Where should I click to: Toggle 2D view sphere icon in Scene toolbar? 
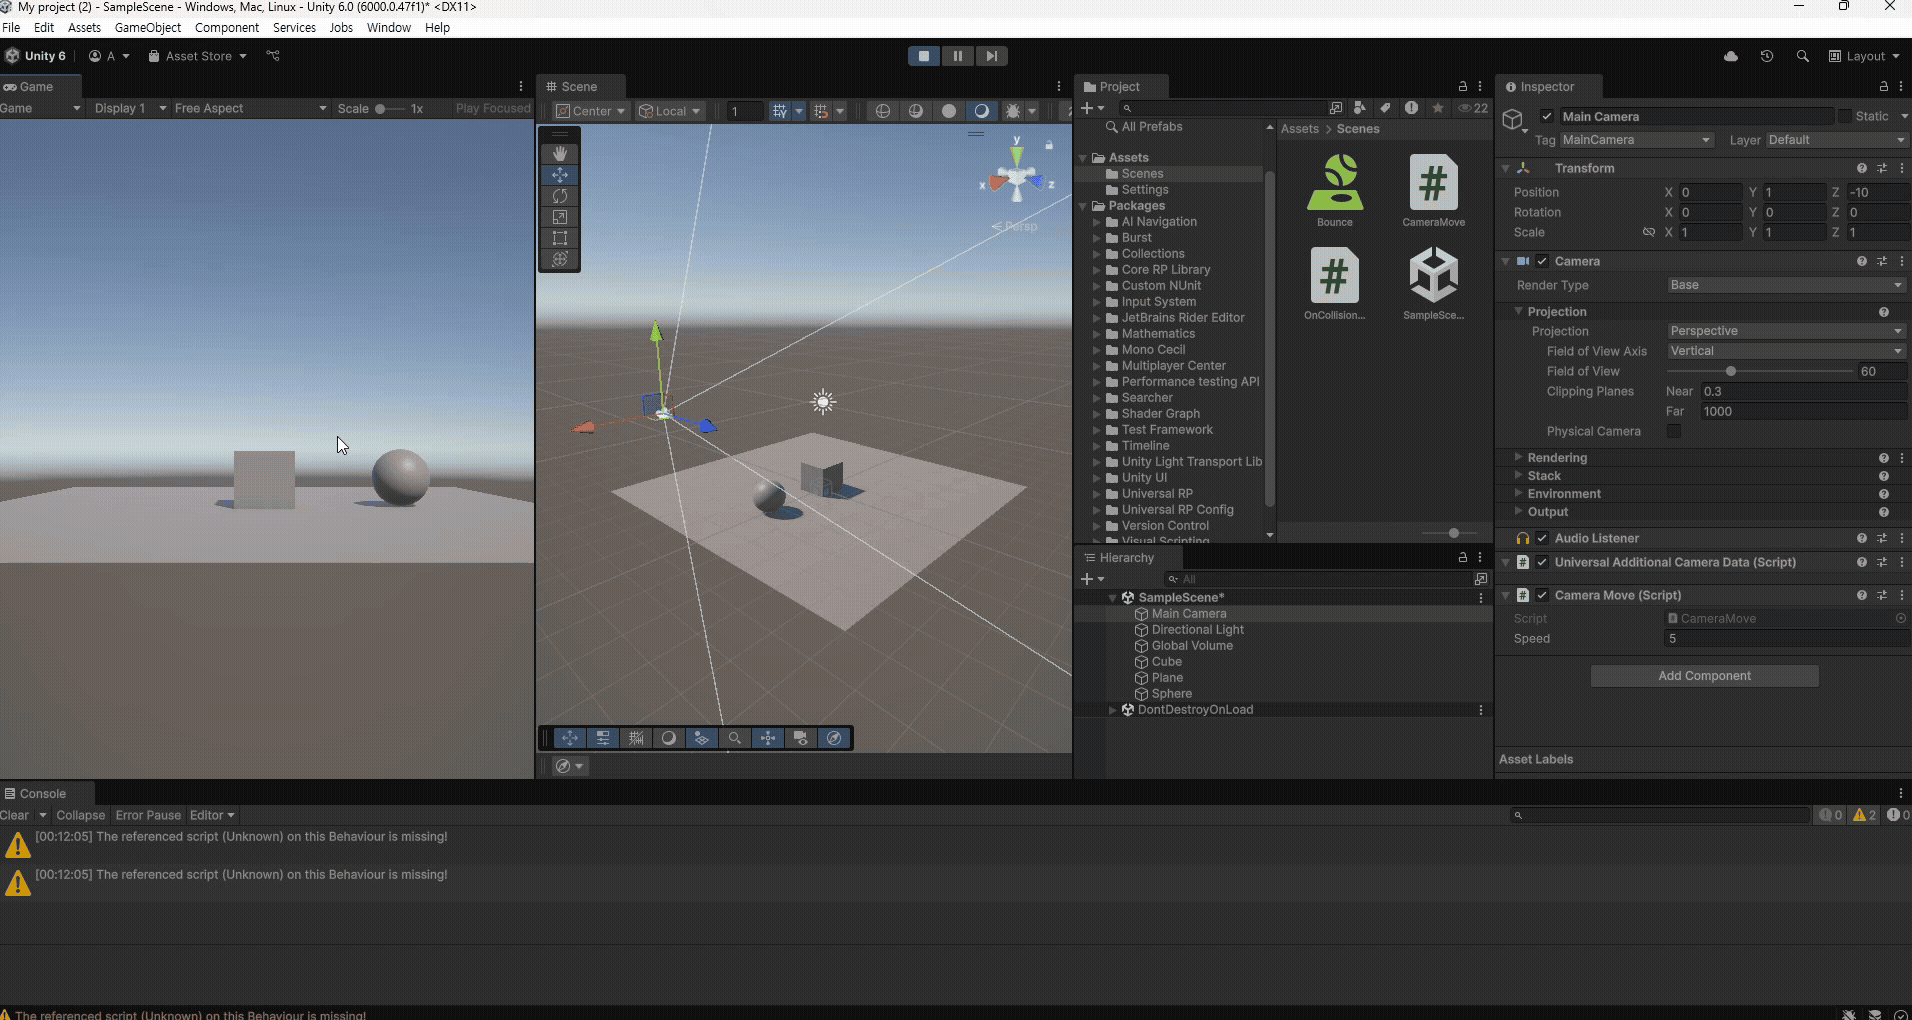[883, 111]
